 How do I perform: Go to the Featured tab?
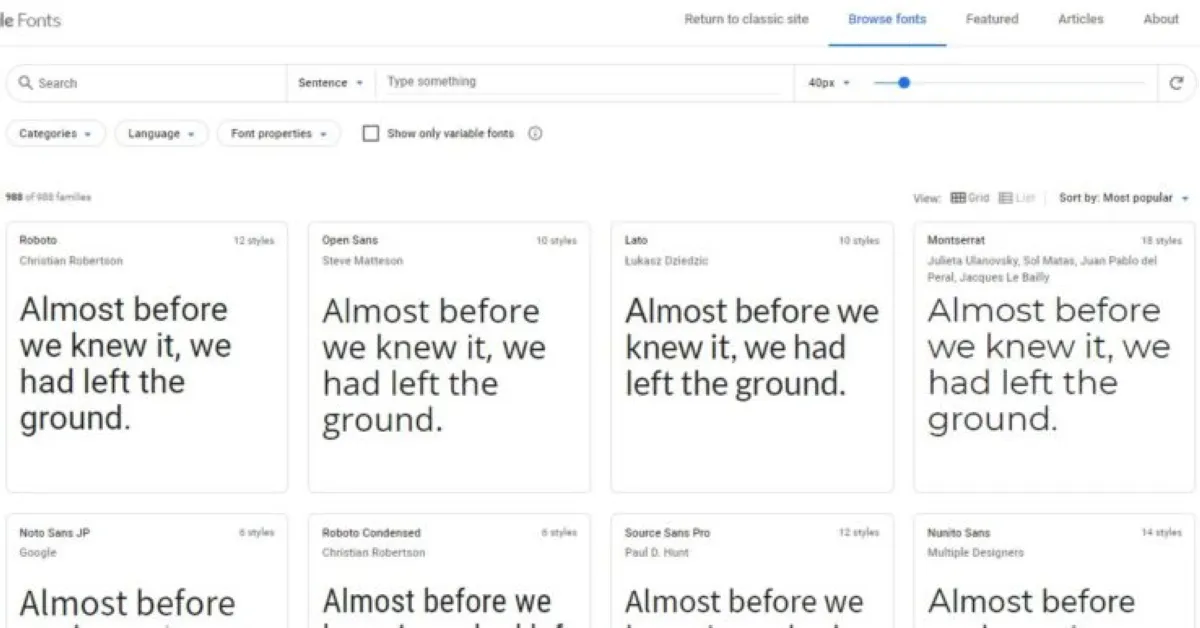991,19
